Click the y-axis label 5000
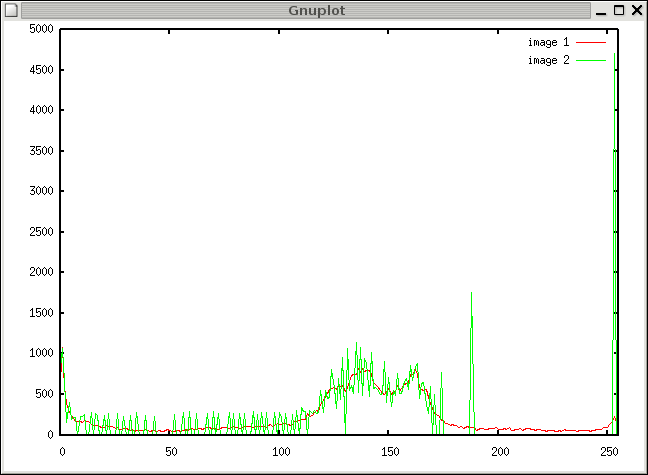Screen dimensions: 648x475 tap(41, 29)
